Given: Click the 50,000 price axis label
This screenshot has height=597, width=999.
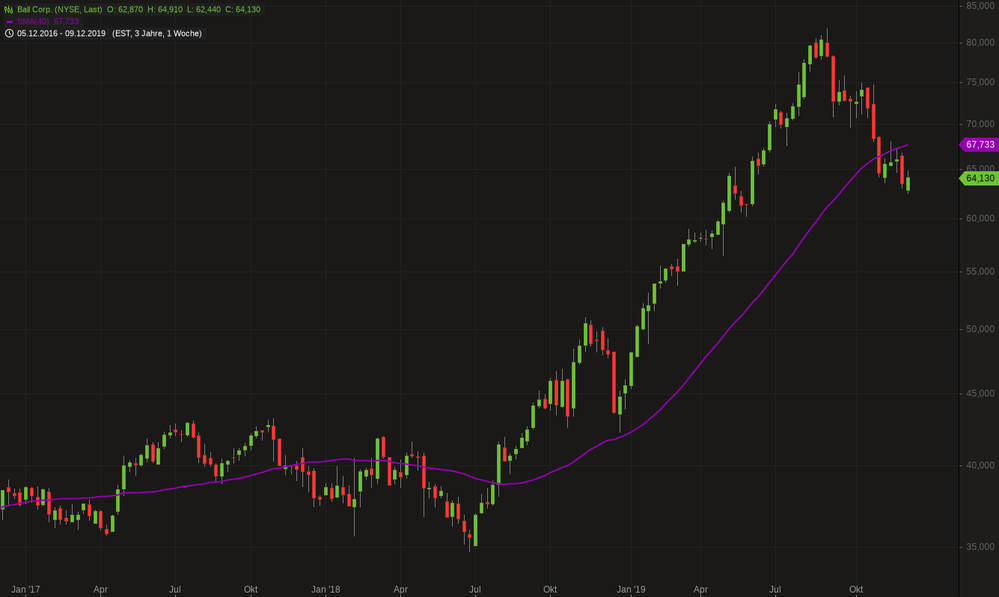Looking at the screenshot, I should tap(980, 329).
